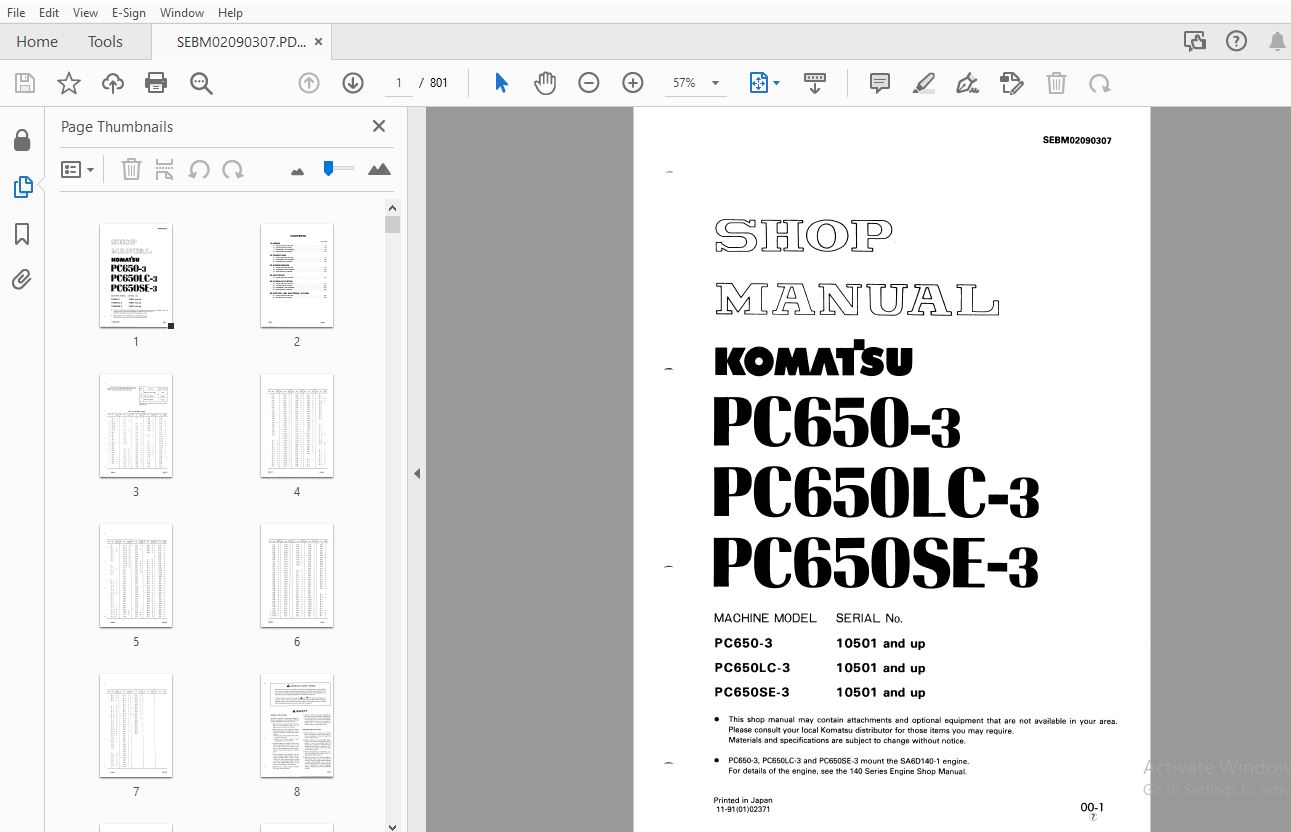Click thumbnails scrollbar down arrow
The image size is (1291, 832).
[392, 826]
